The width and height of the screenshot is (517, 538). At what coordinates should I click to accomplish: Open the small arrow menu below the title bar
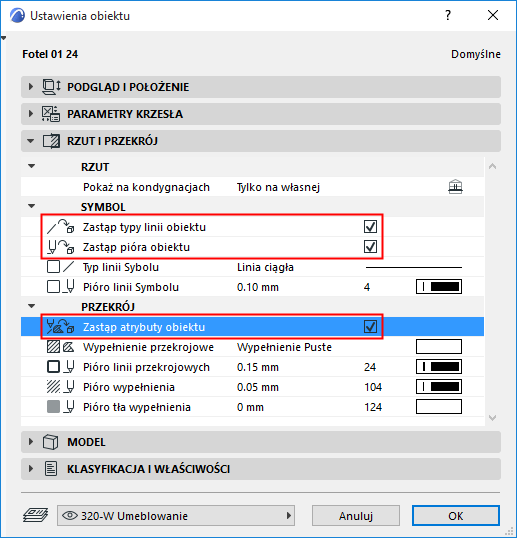(x=3, y=38)
